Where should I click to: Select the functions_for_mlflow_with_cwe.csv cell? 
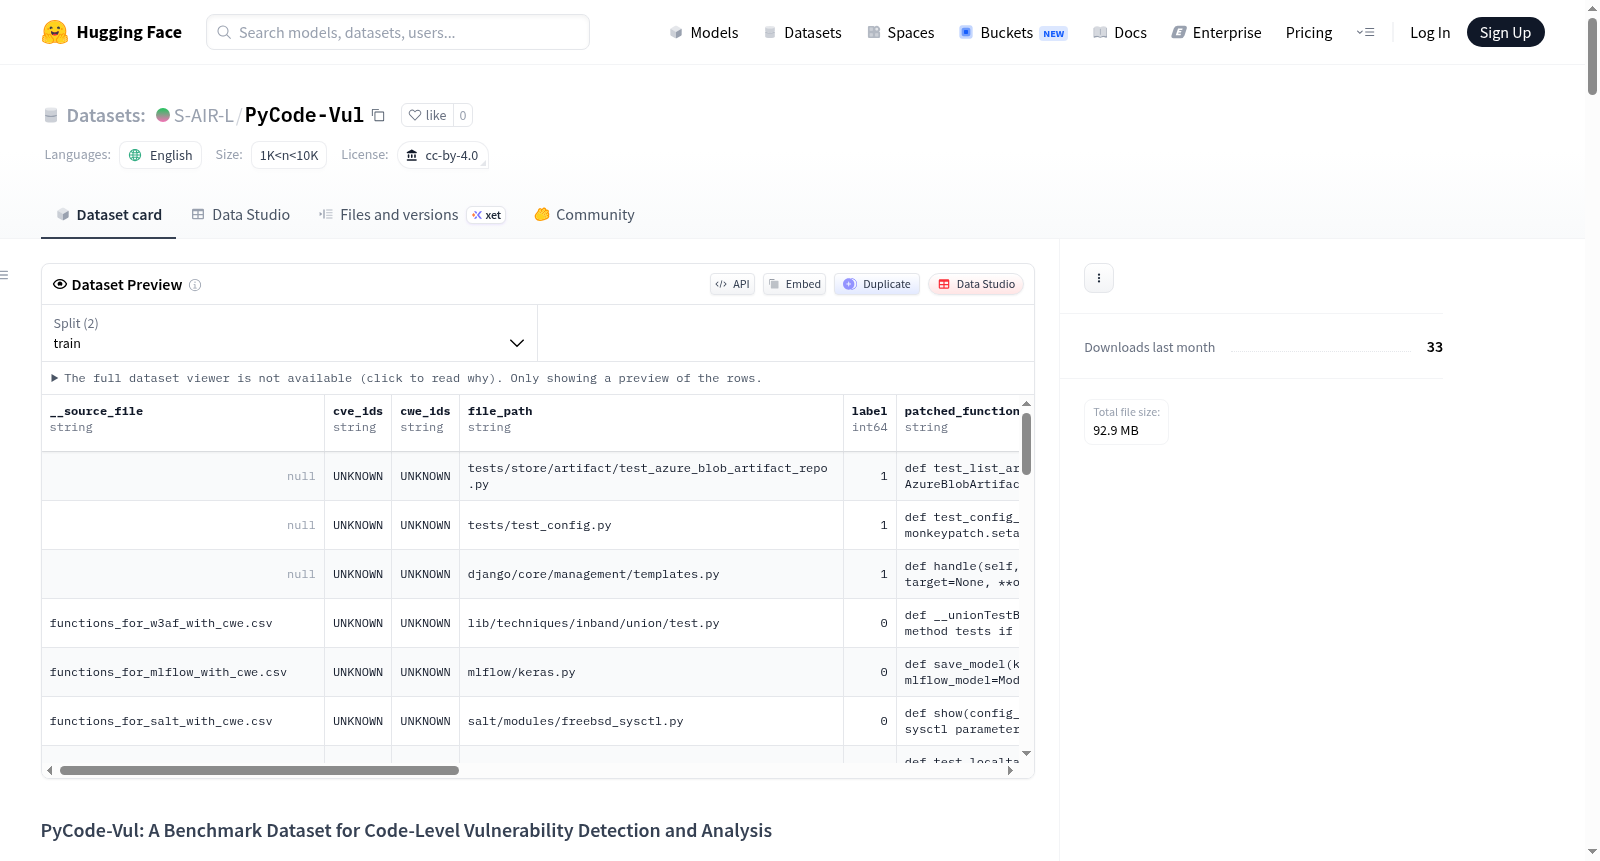[183, 672]
